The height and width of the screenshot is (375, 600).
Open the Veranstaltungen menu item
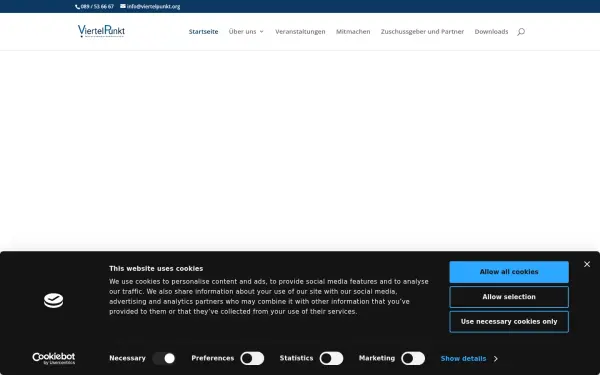[300, 32]
